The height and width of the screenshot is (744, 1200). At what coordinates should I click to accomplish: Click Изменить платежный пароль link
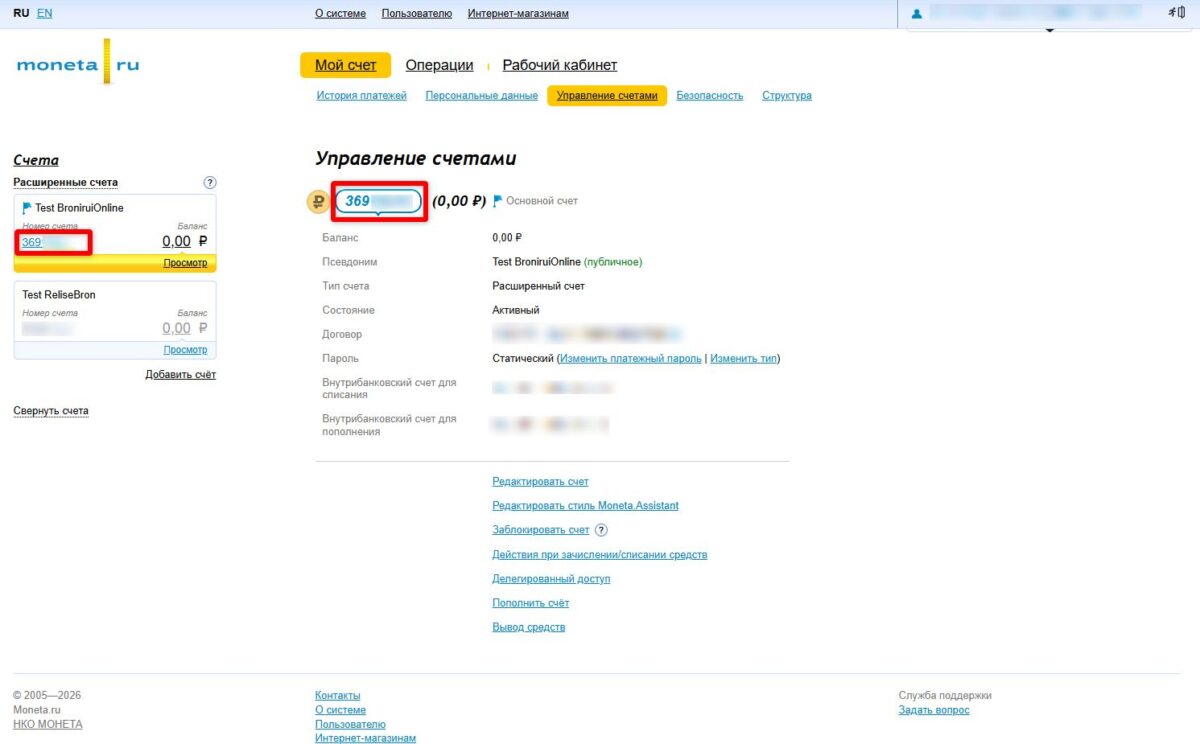[x=630, y=358]
